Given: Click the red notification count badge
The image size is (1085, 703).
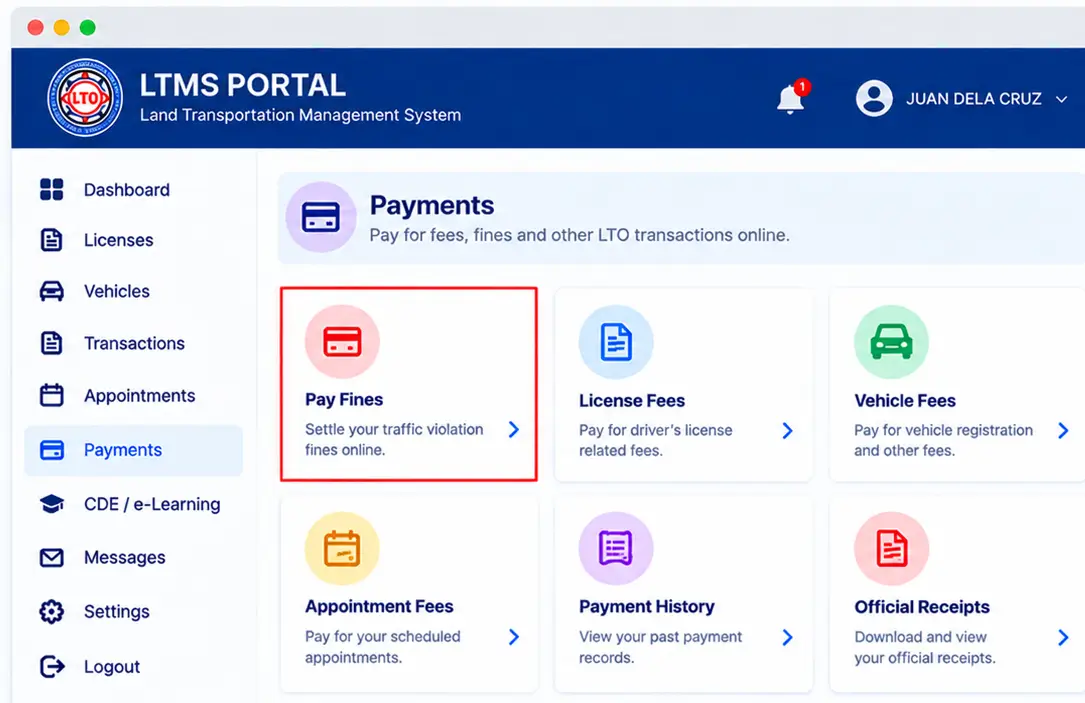Looking at the screenshot, I should point(802,87).
